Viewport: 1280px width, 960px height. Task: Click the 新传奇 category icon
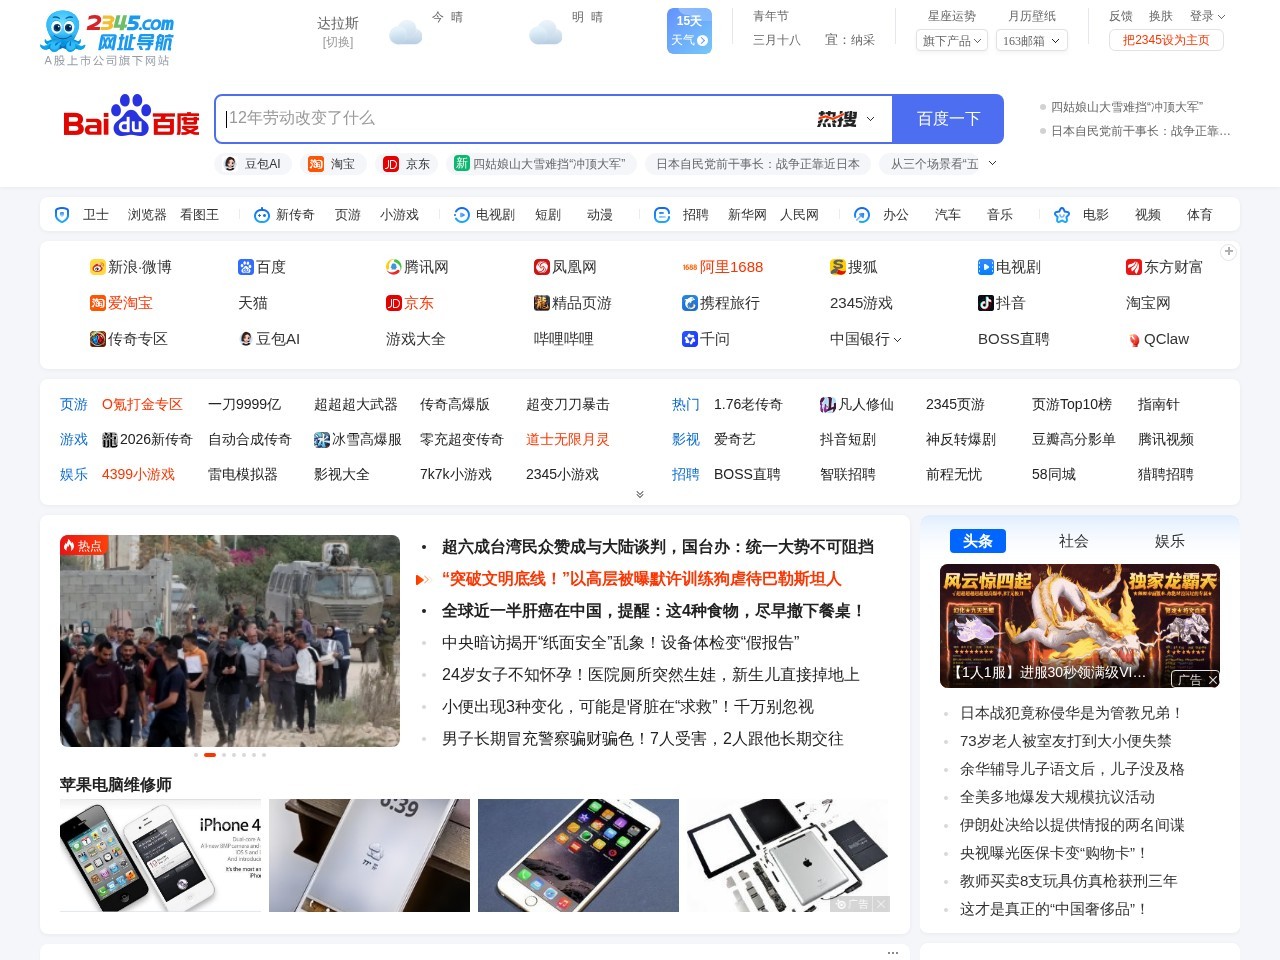point(262,215)
